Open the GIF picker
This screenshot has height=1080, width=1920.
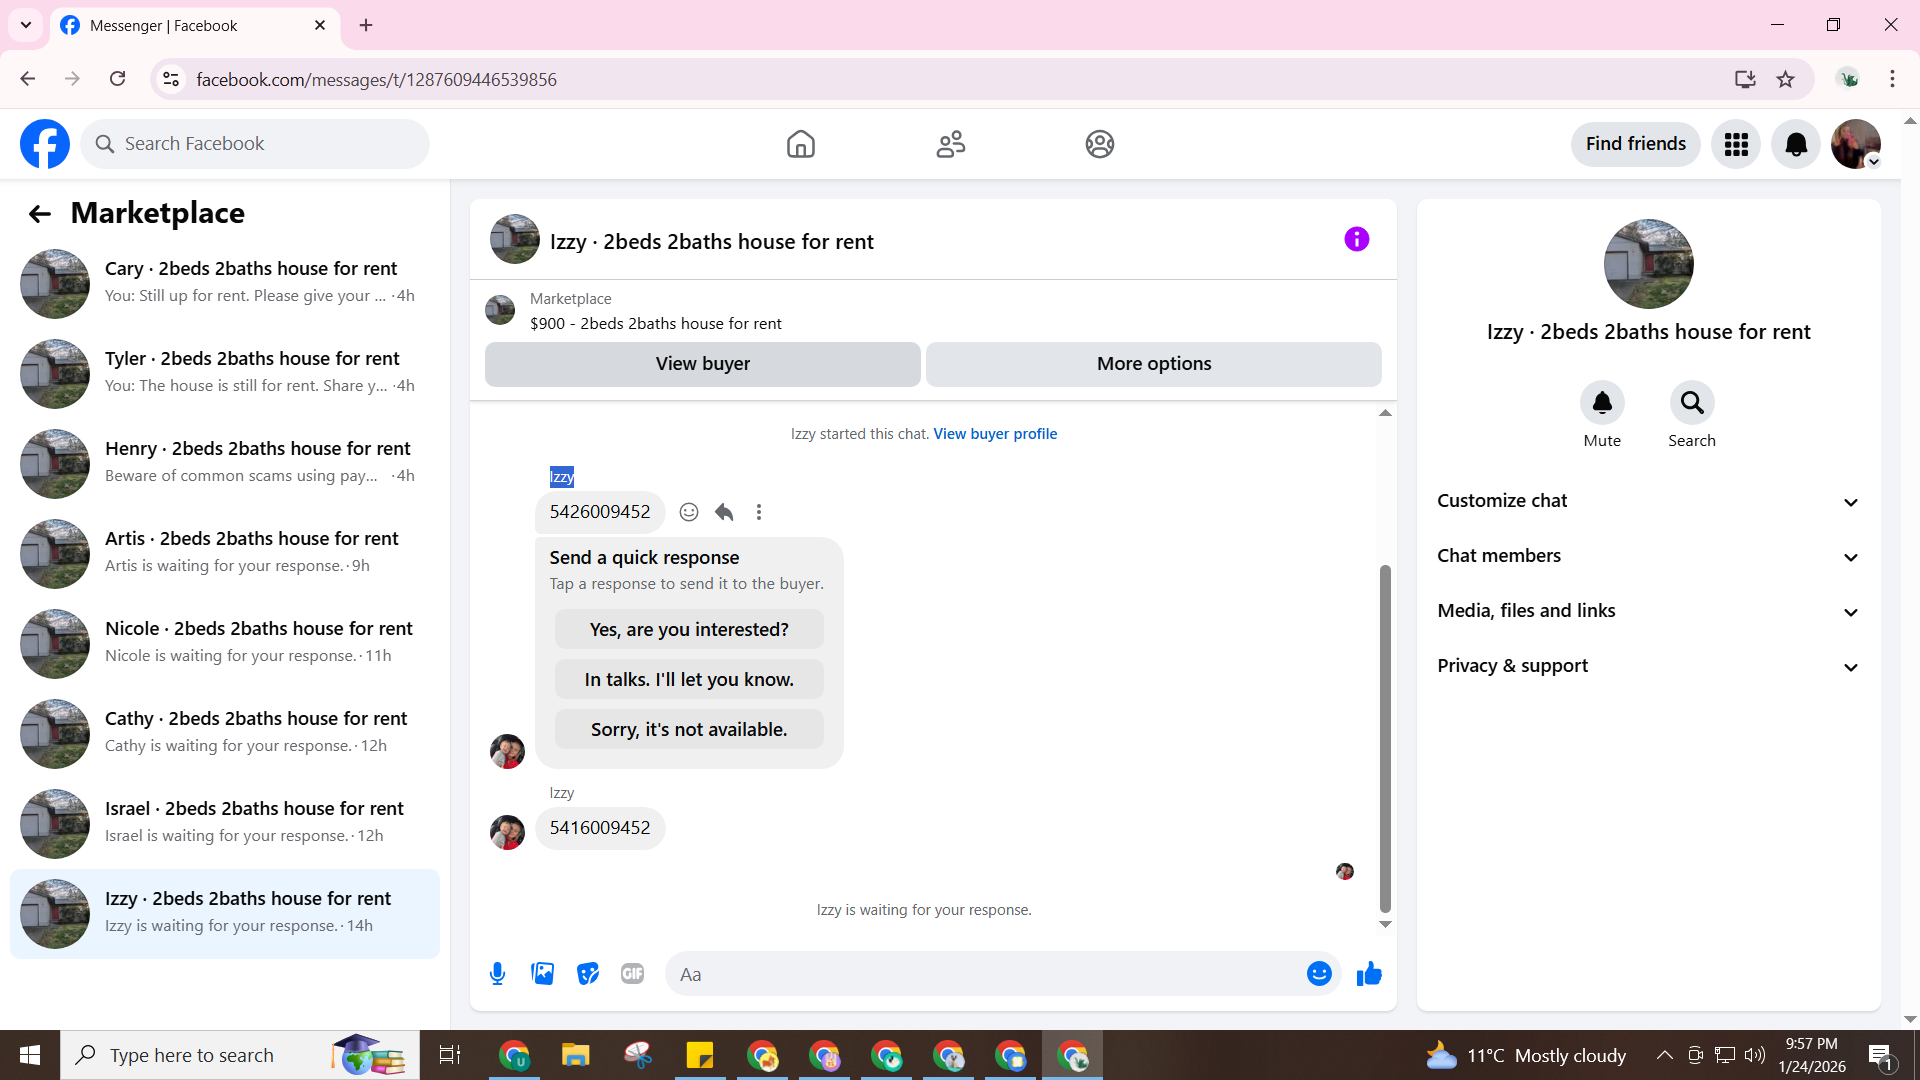tap(632, 974)
